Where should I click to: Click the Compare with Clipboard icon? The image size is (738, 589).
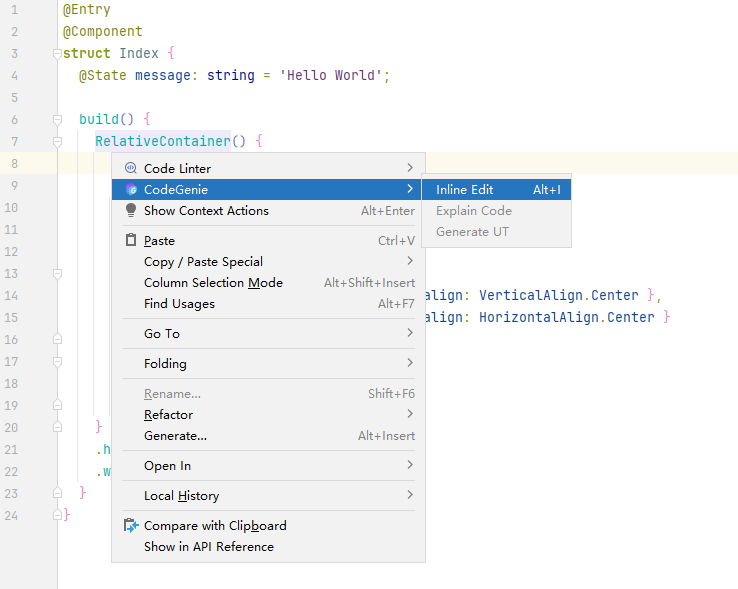click(x=131, y=525)
